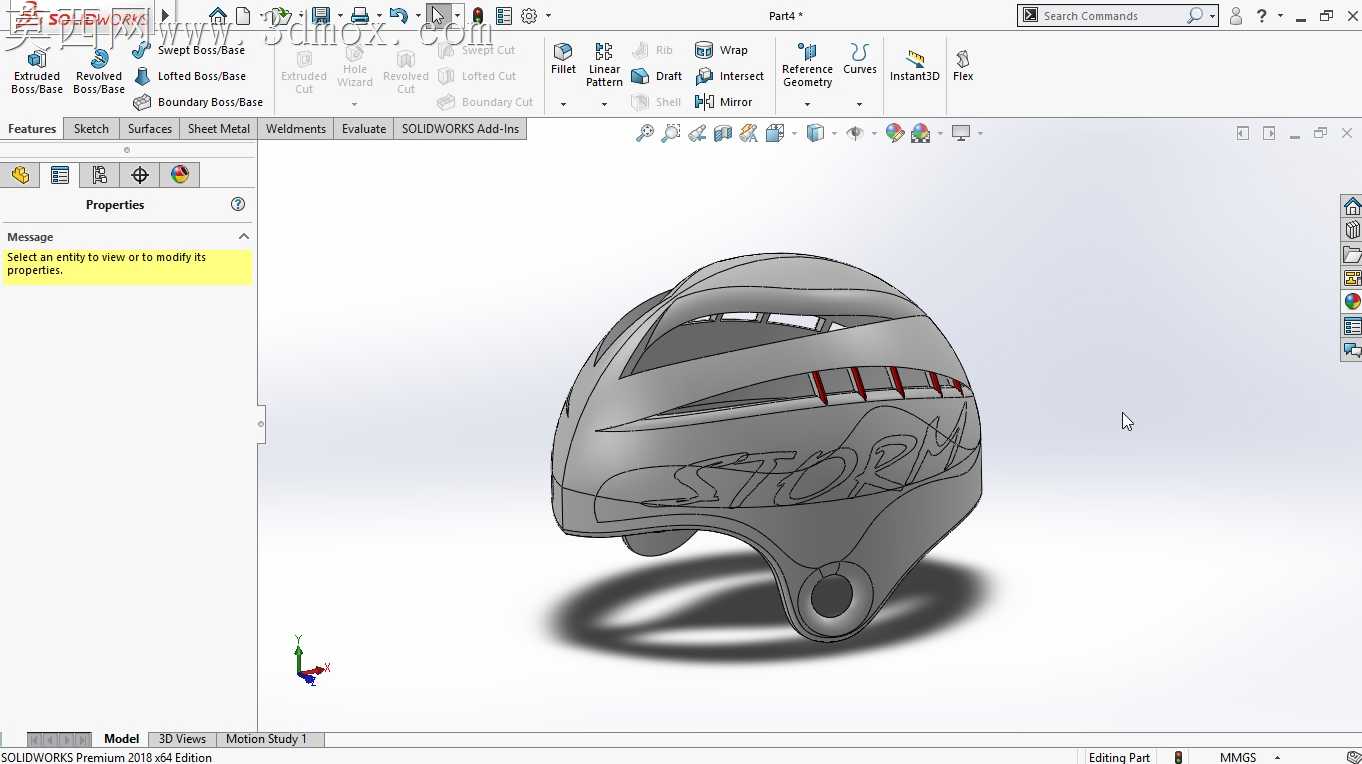Expand the Reference Geometry dropdown arrow
The height and width of the screenshot is (764, 1362).
[807, 104]
